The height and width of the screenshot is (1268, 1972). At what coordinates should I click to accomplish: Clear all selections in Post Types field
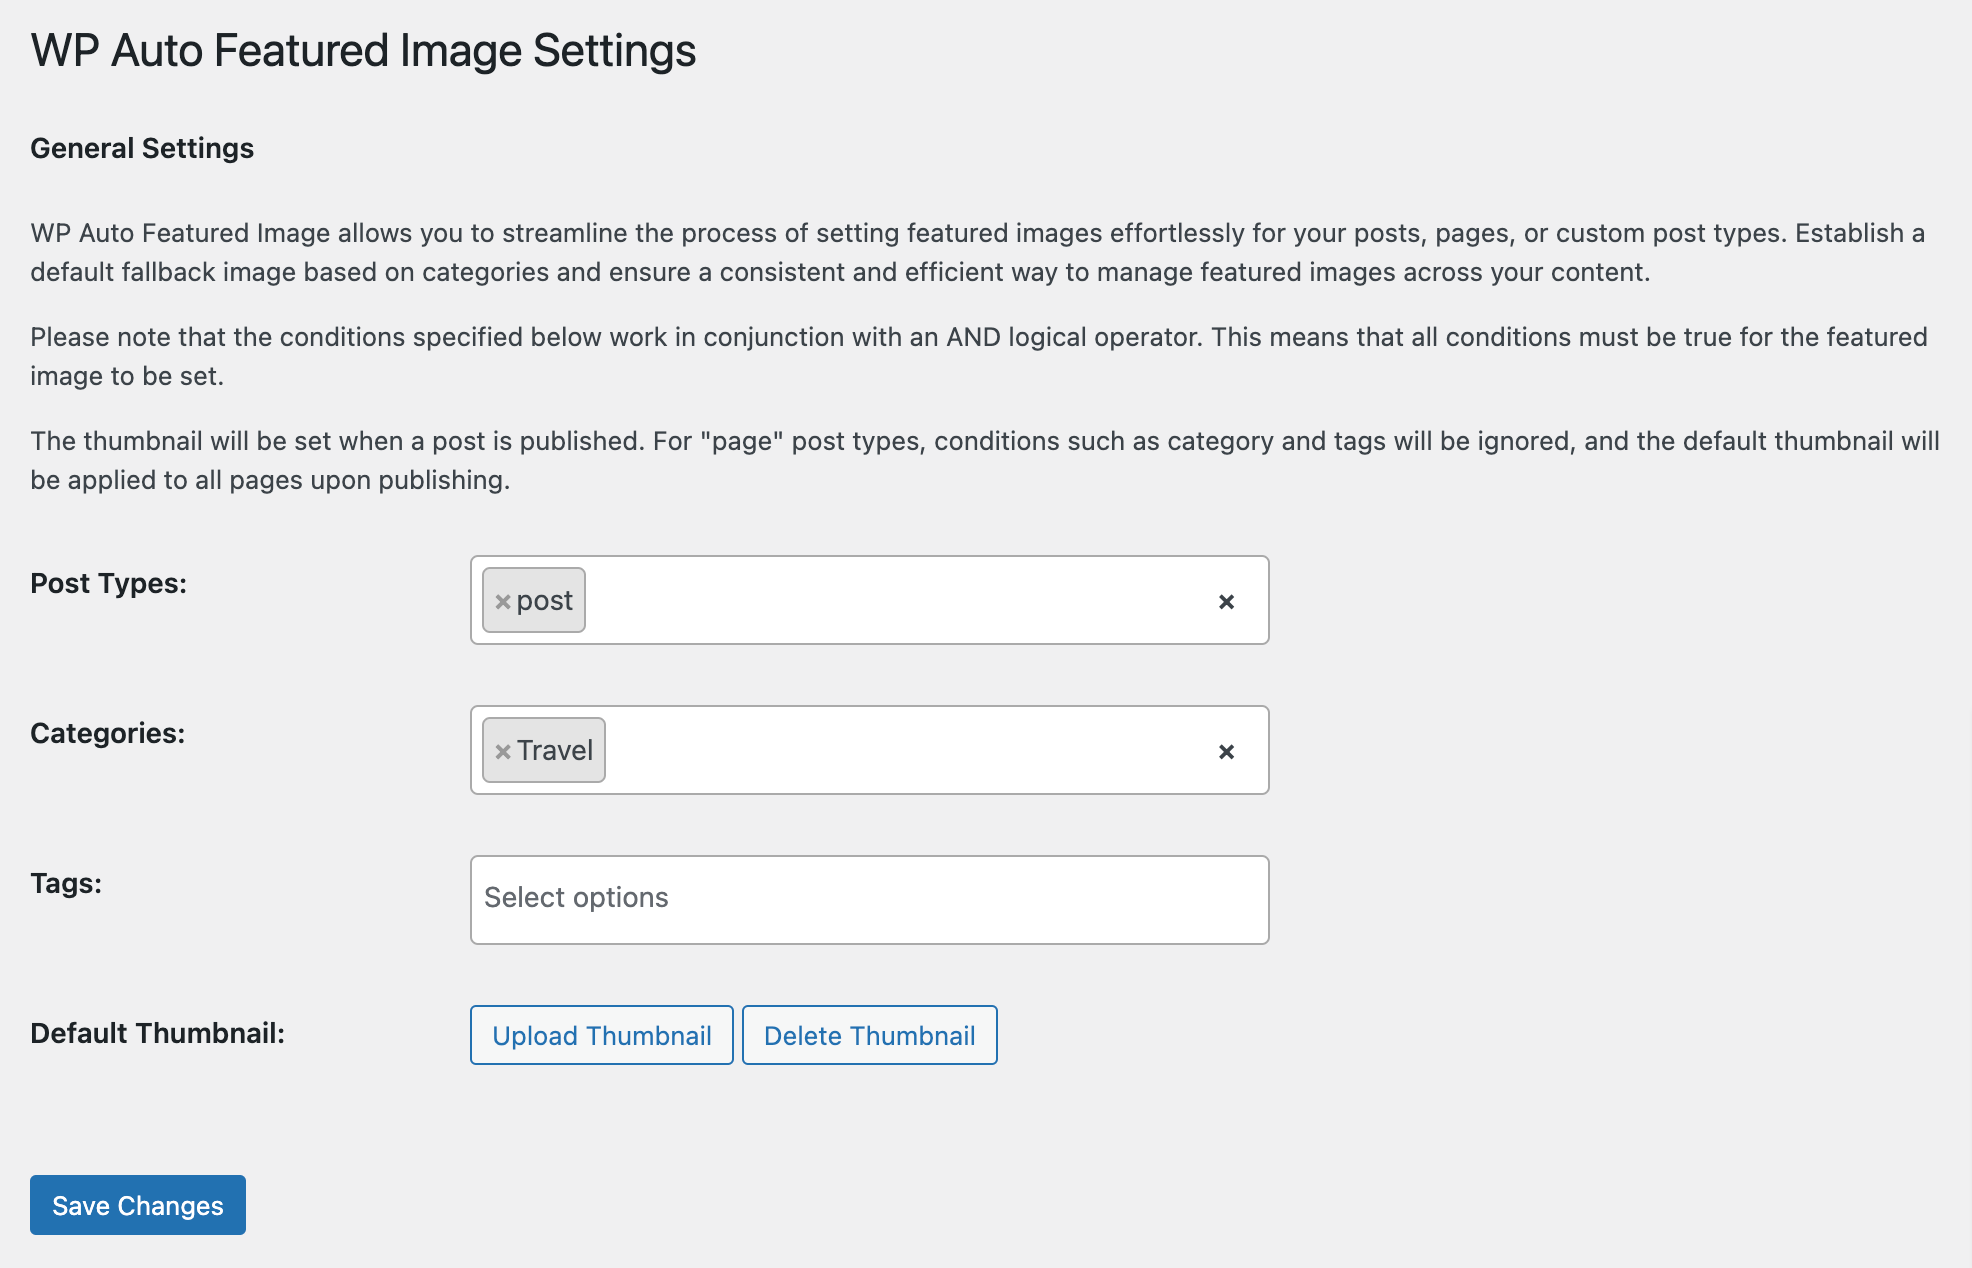(x=1226, y=602)
